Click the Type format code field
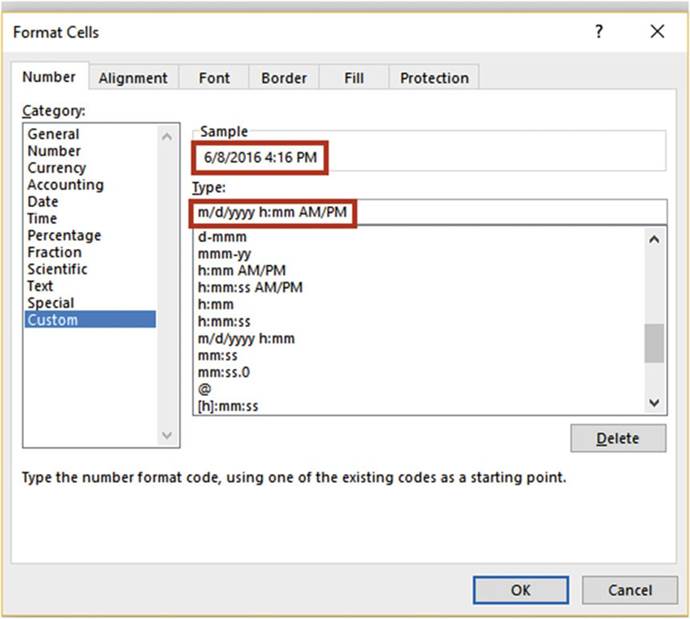 428,212
